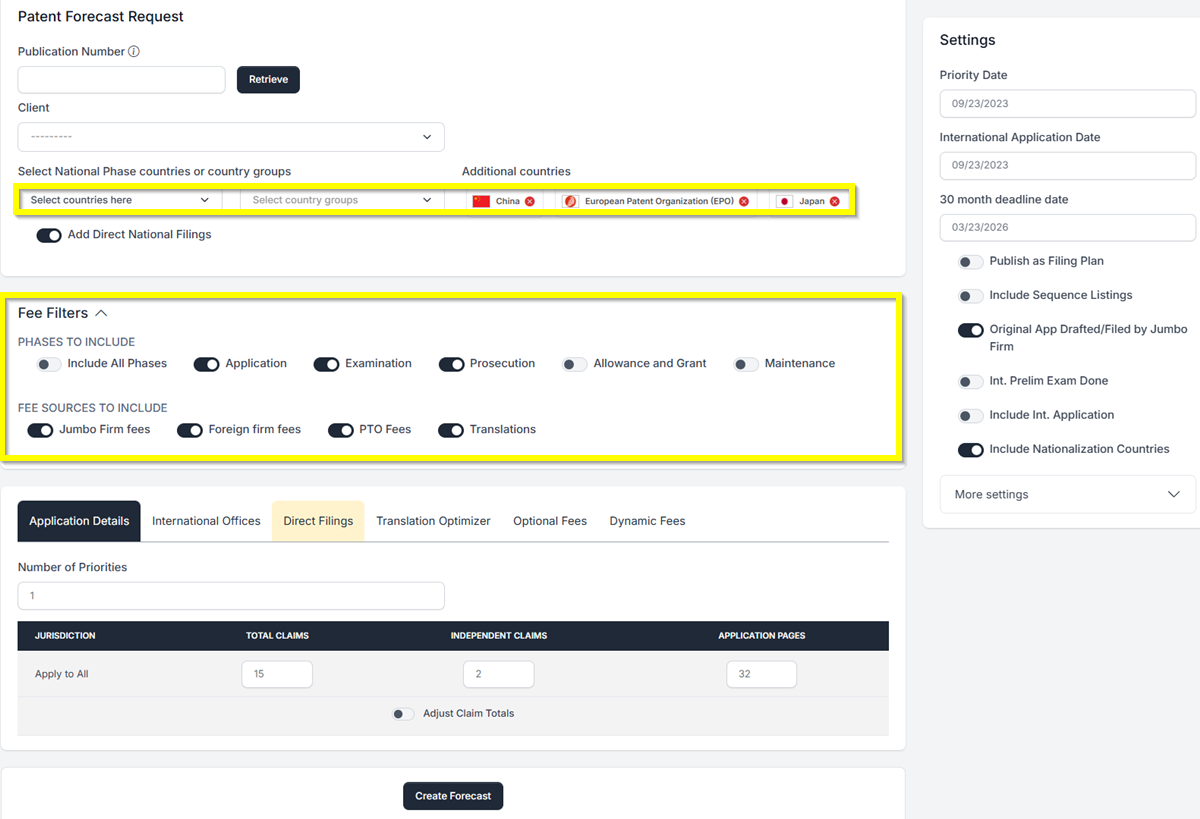Image resolution: width=1200 pixels, height=819 pixels.
Task: Expand More settings panel
Action: 1067,494
